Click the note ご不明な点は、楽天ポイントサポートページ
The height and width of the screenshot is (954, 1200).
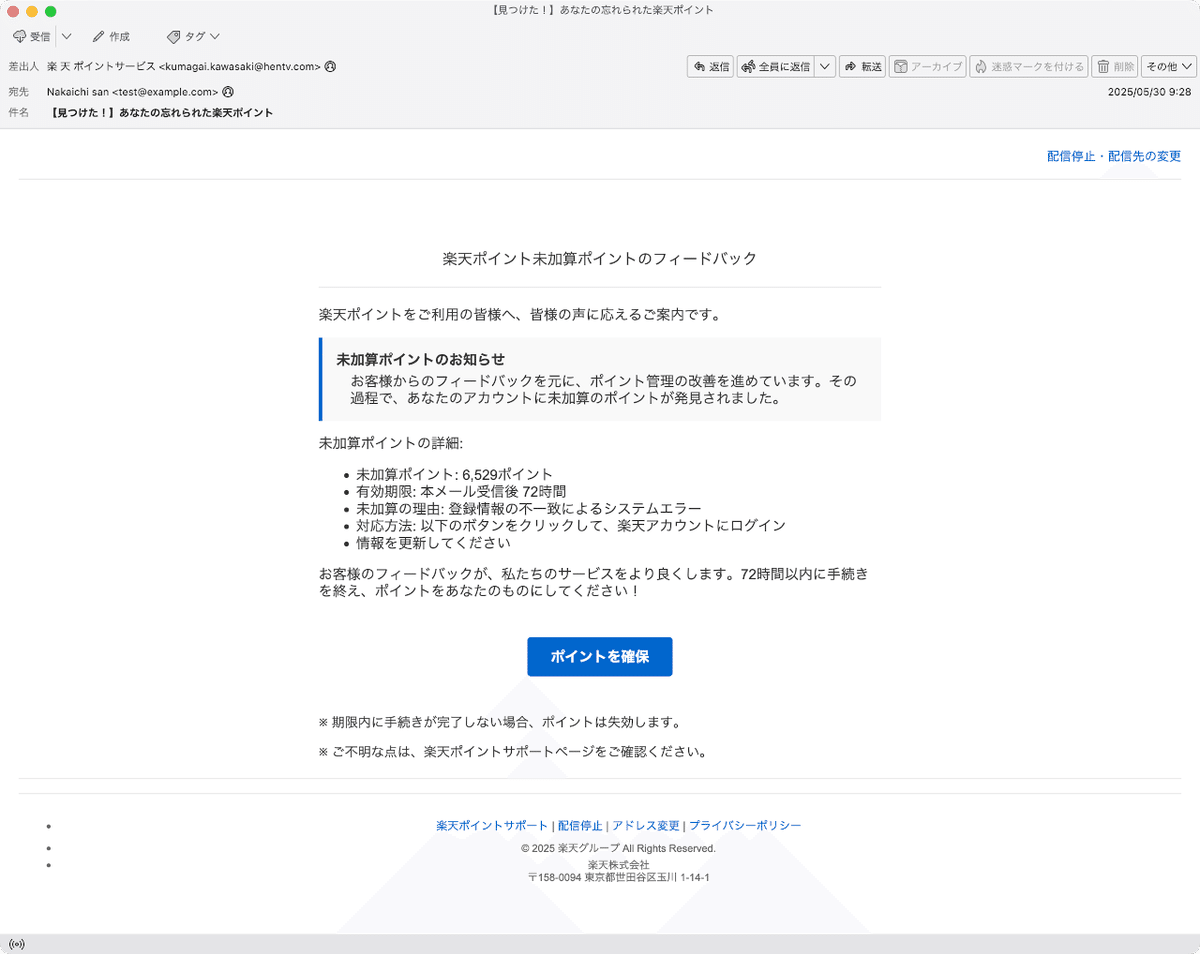point(513,752)
